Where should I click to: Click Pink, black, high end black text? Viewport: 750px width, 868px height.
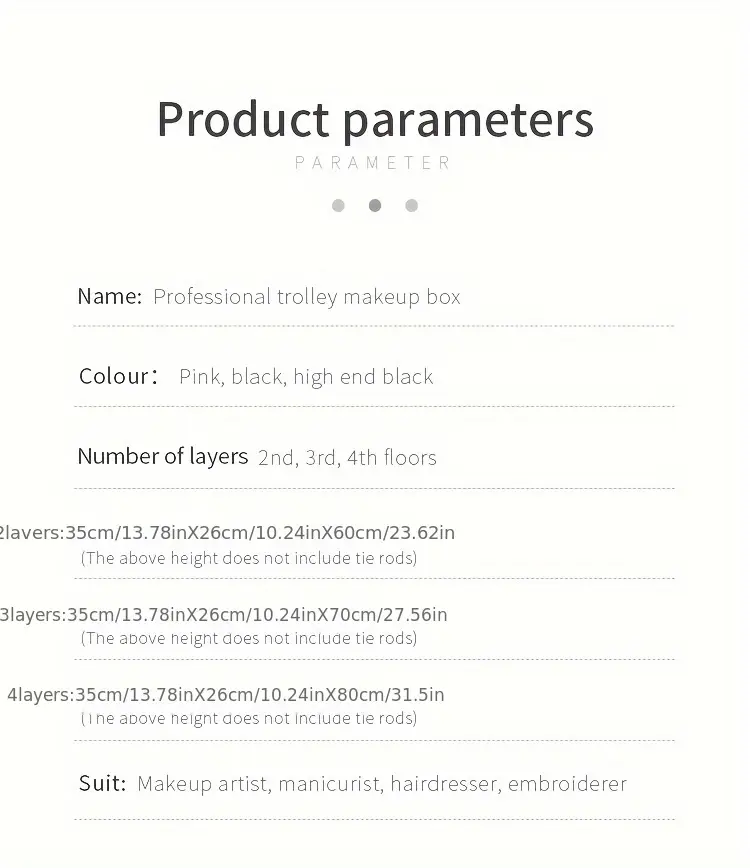coord(306,377)
